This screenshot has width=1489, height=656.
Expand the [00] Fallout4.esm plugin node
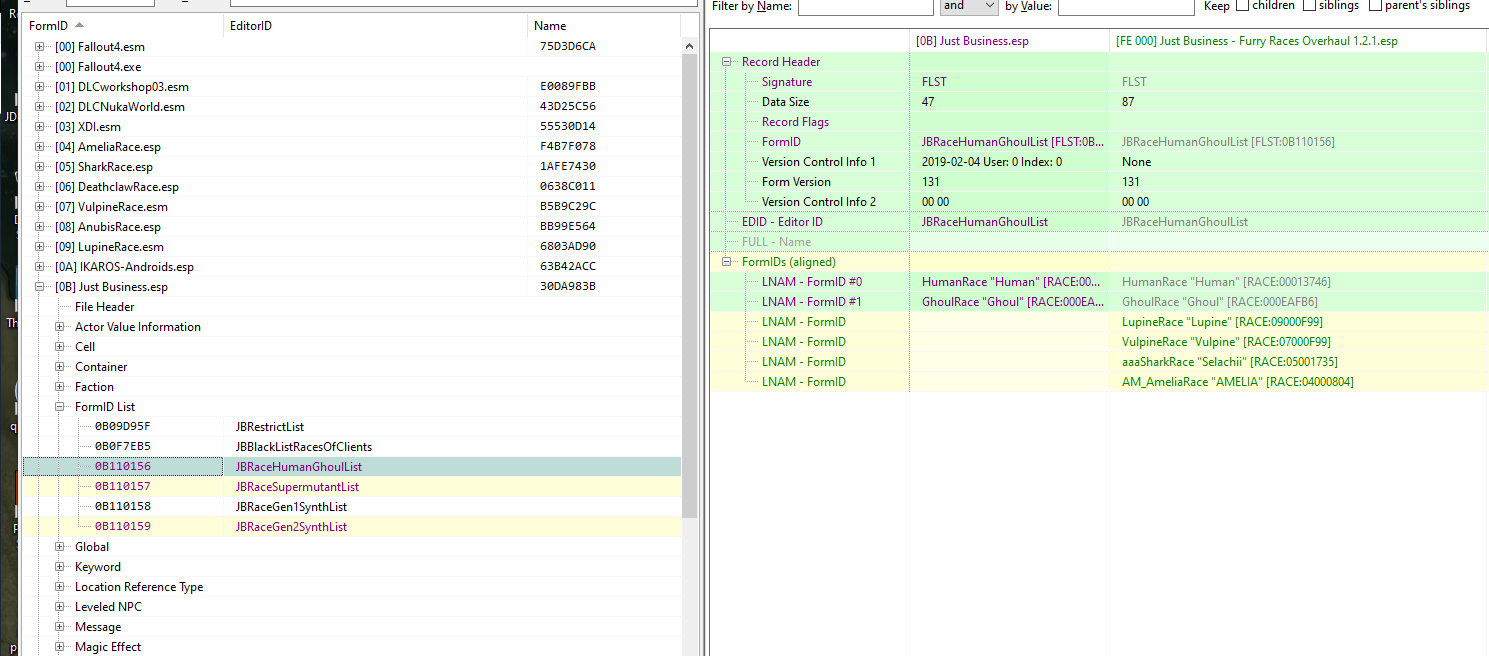point(40,47)
